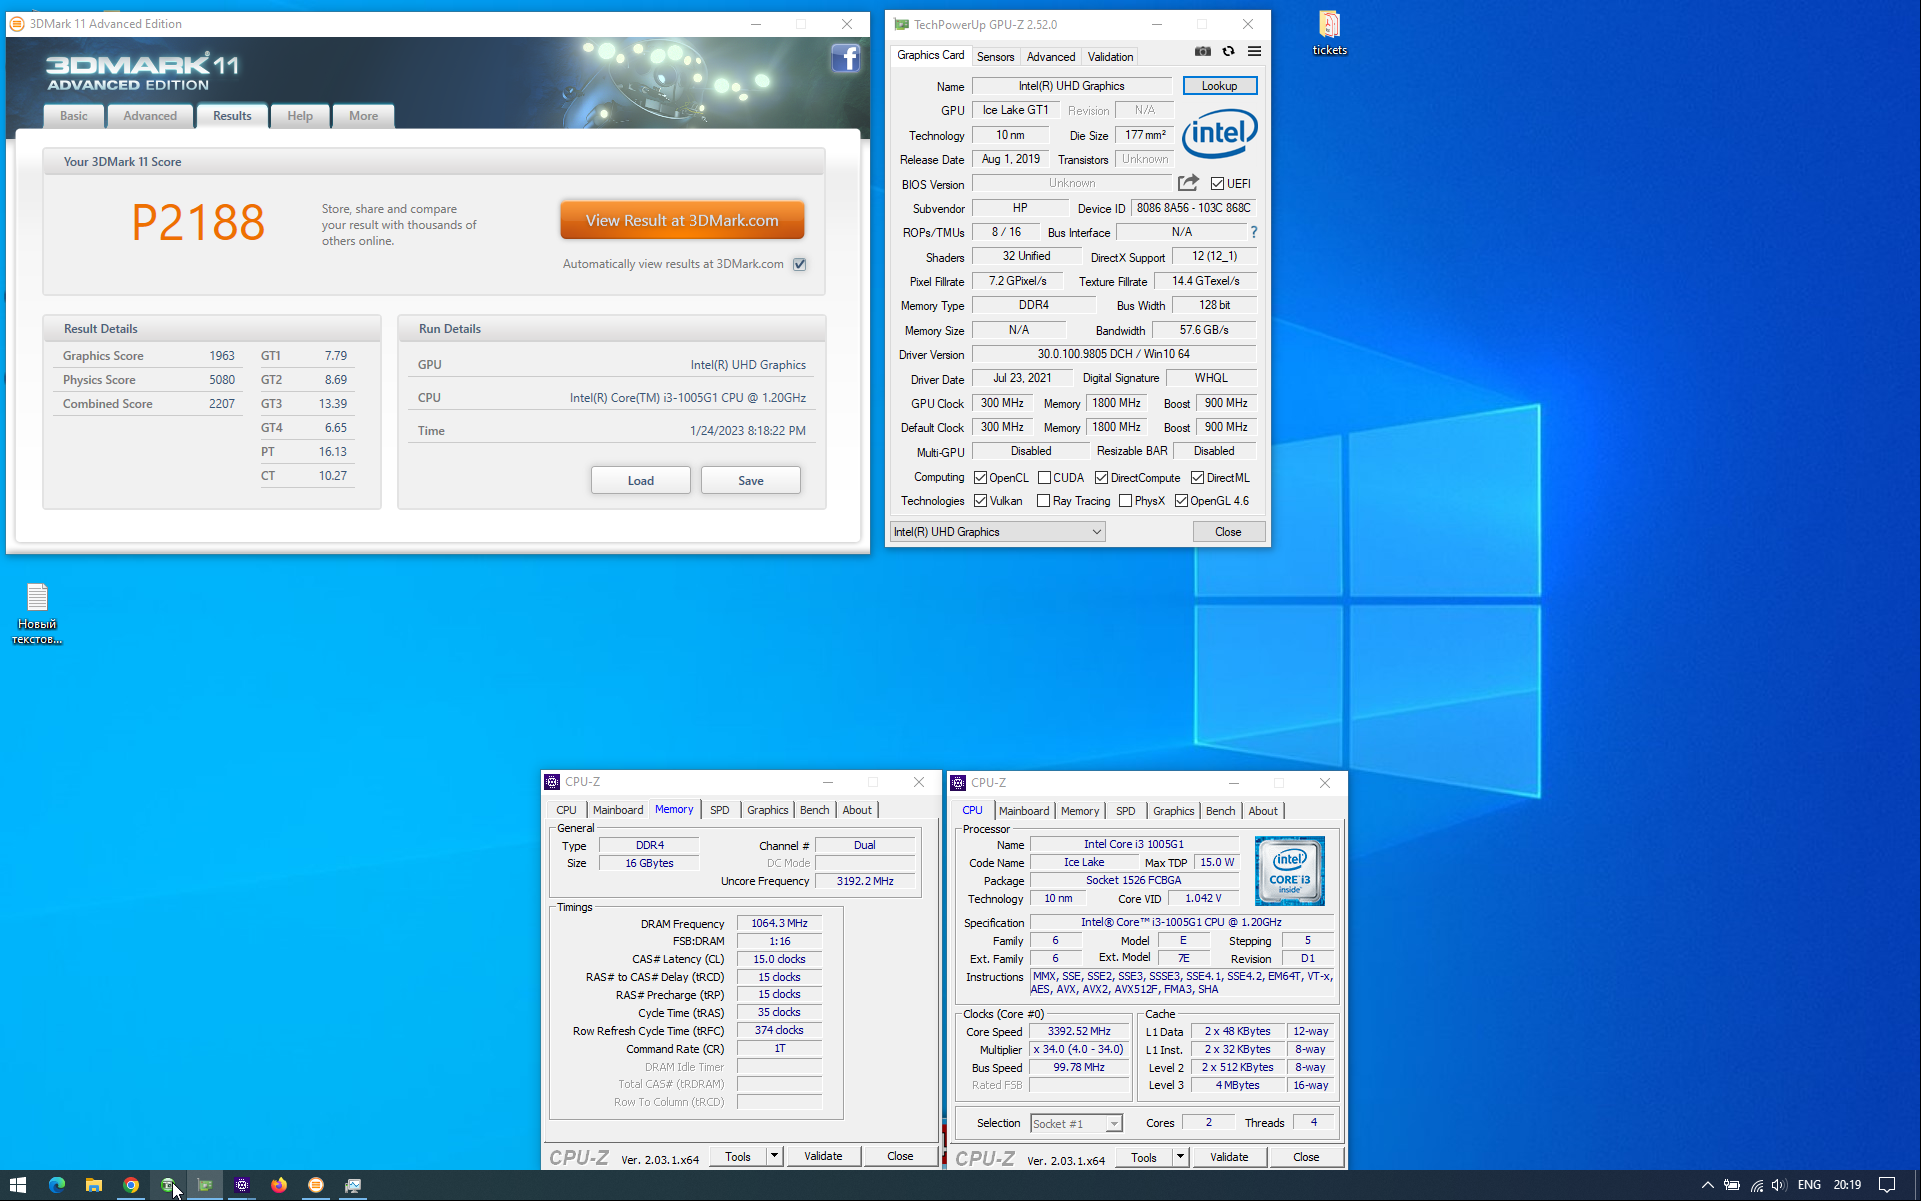Image resolution: width=1921 pixels, height=1201 pixels.
Task: Click the Save button in Run Details
Action: point(751,481)
